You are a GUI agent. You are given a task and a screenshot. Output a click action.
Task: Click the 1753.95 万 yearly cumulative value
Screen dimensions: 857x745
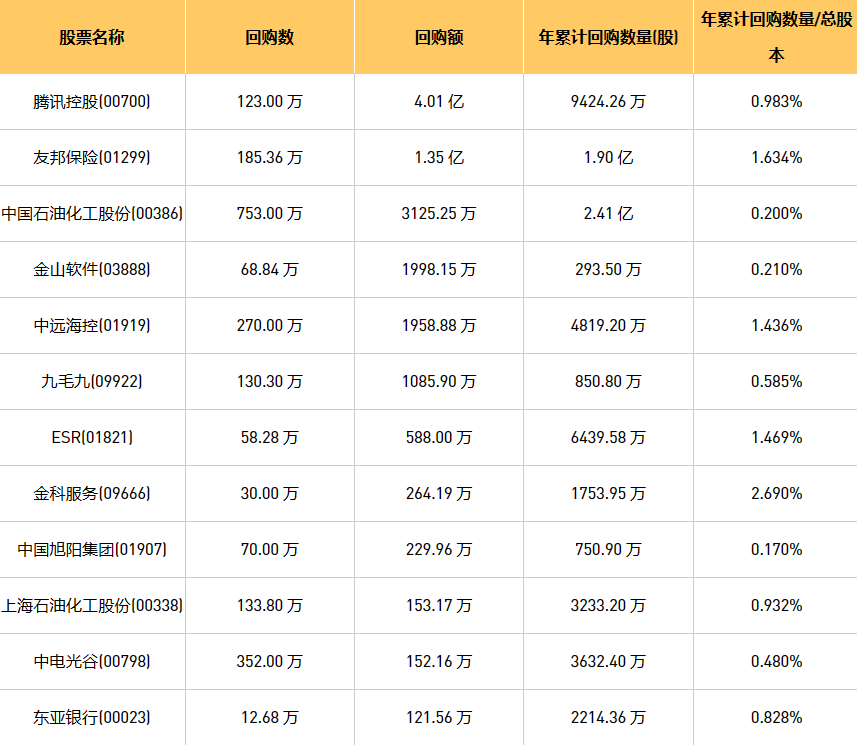coord(608,494)
